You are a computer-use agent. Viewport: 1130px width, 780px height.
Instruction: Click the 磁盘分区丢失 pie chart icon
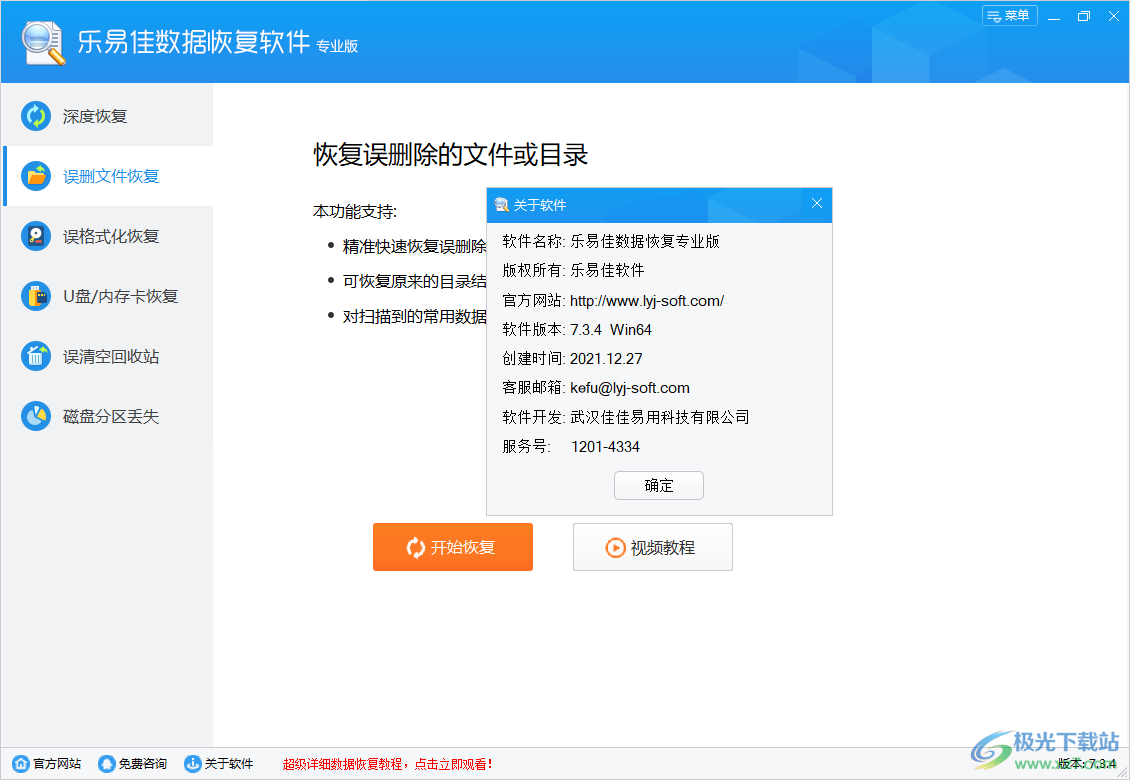pos(36,416)
